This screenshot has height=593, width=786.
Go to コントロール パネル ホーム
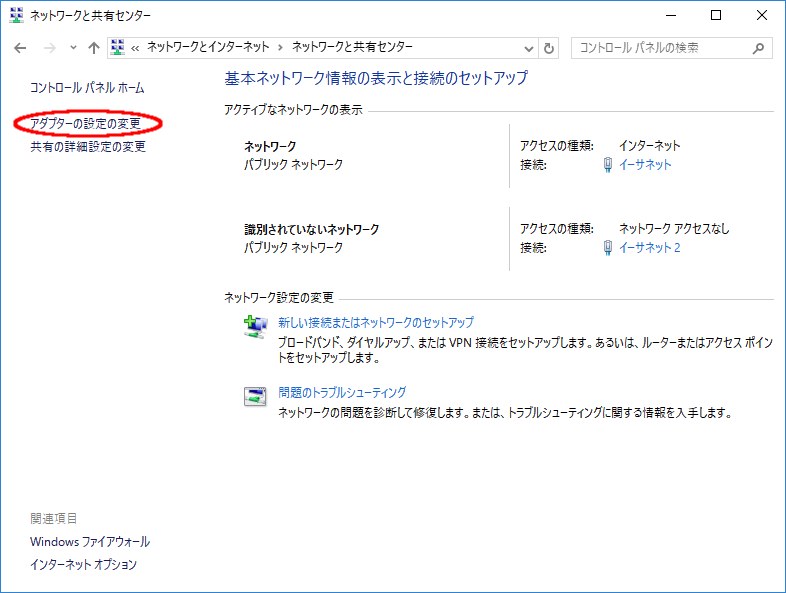coord(87,88)
